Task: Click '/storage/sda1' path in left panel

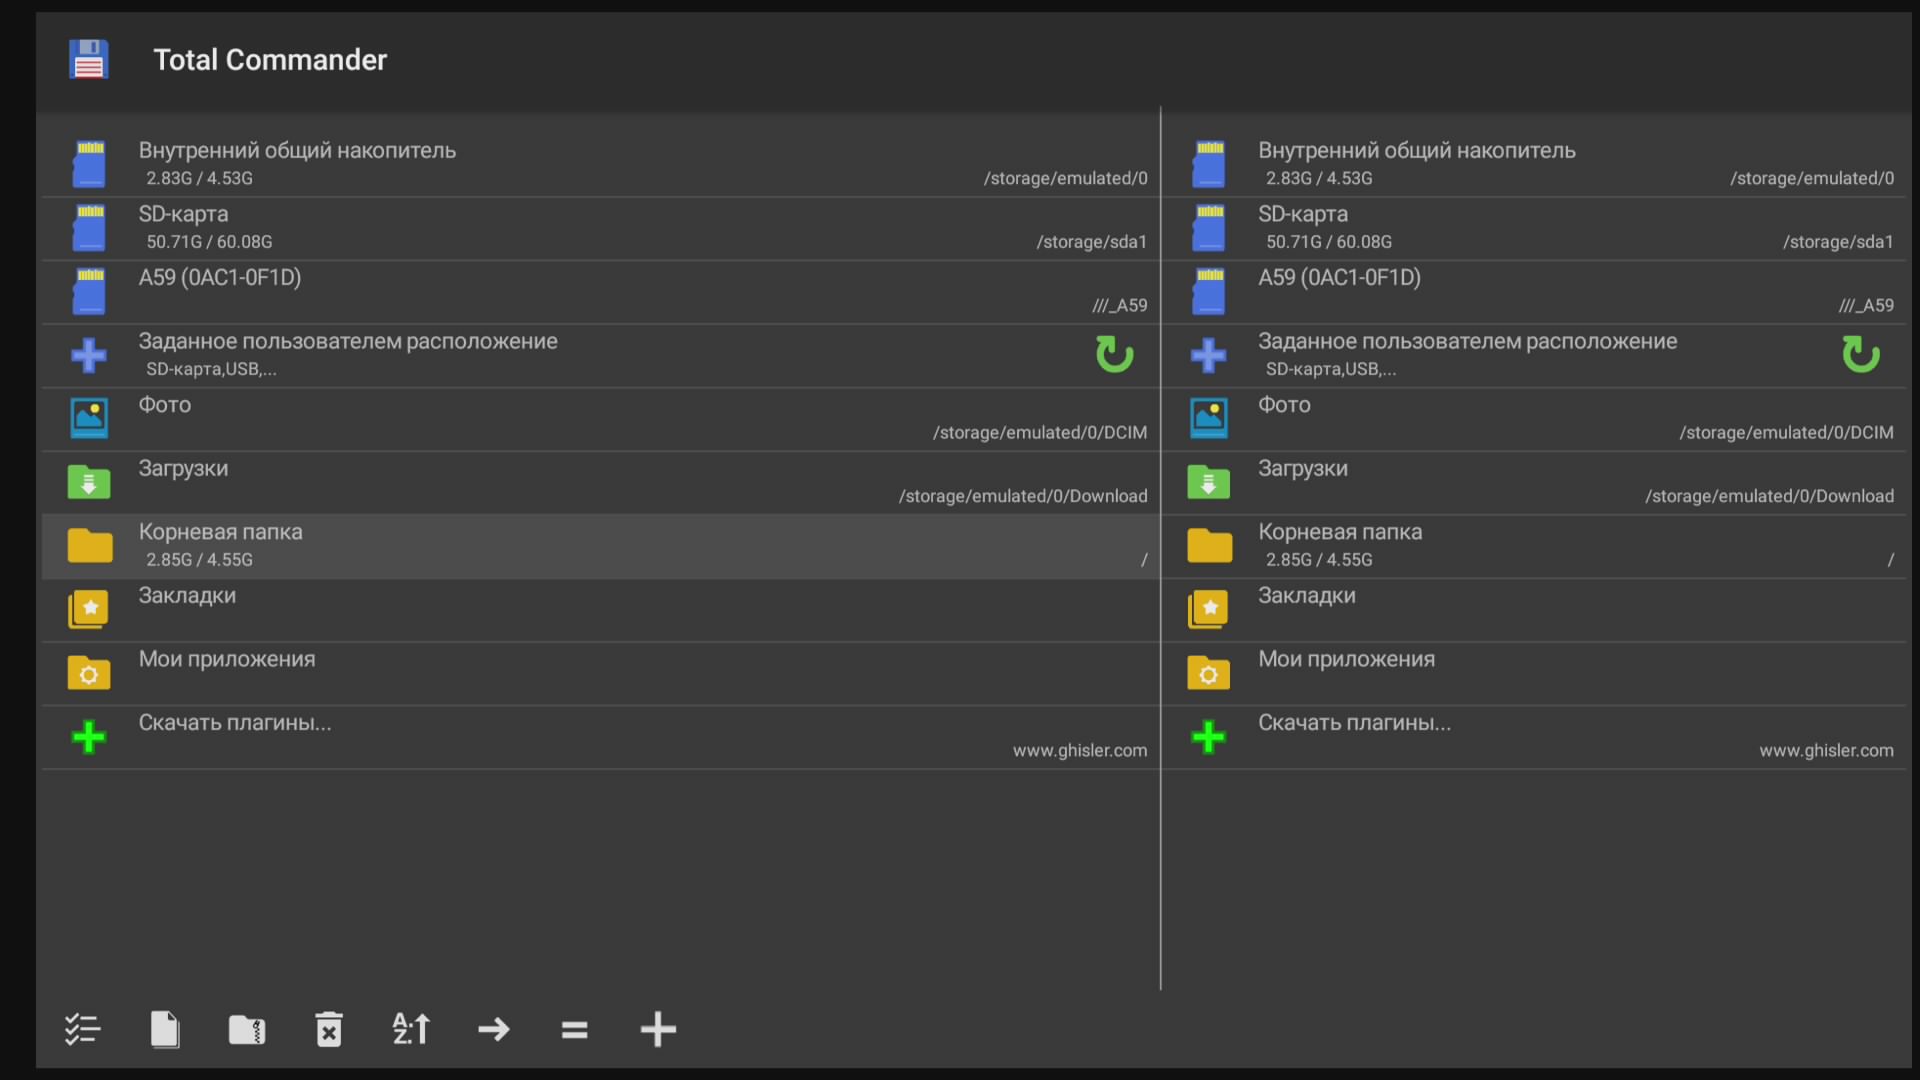Action: (x=1092, y=242)
